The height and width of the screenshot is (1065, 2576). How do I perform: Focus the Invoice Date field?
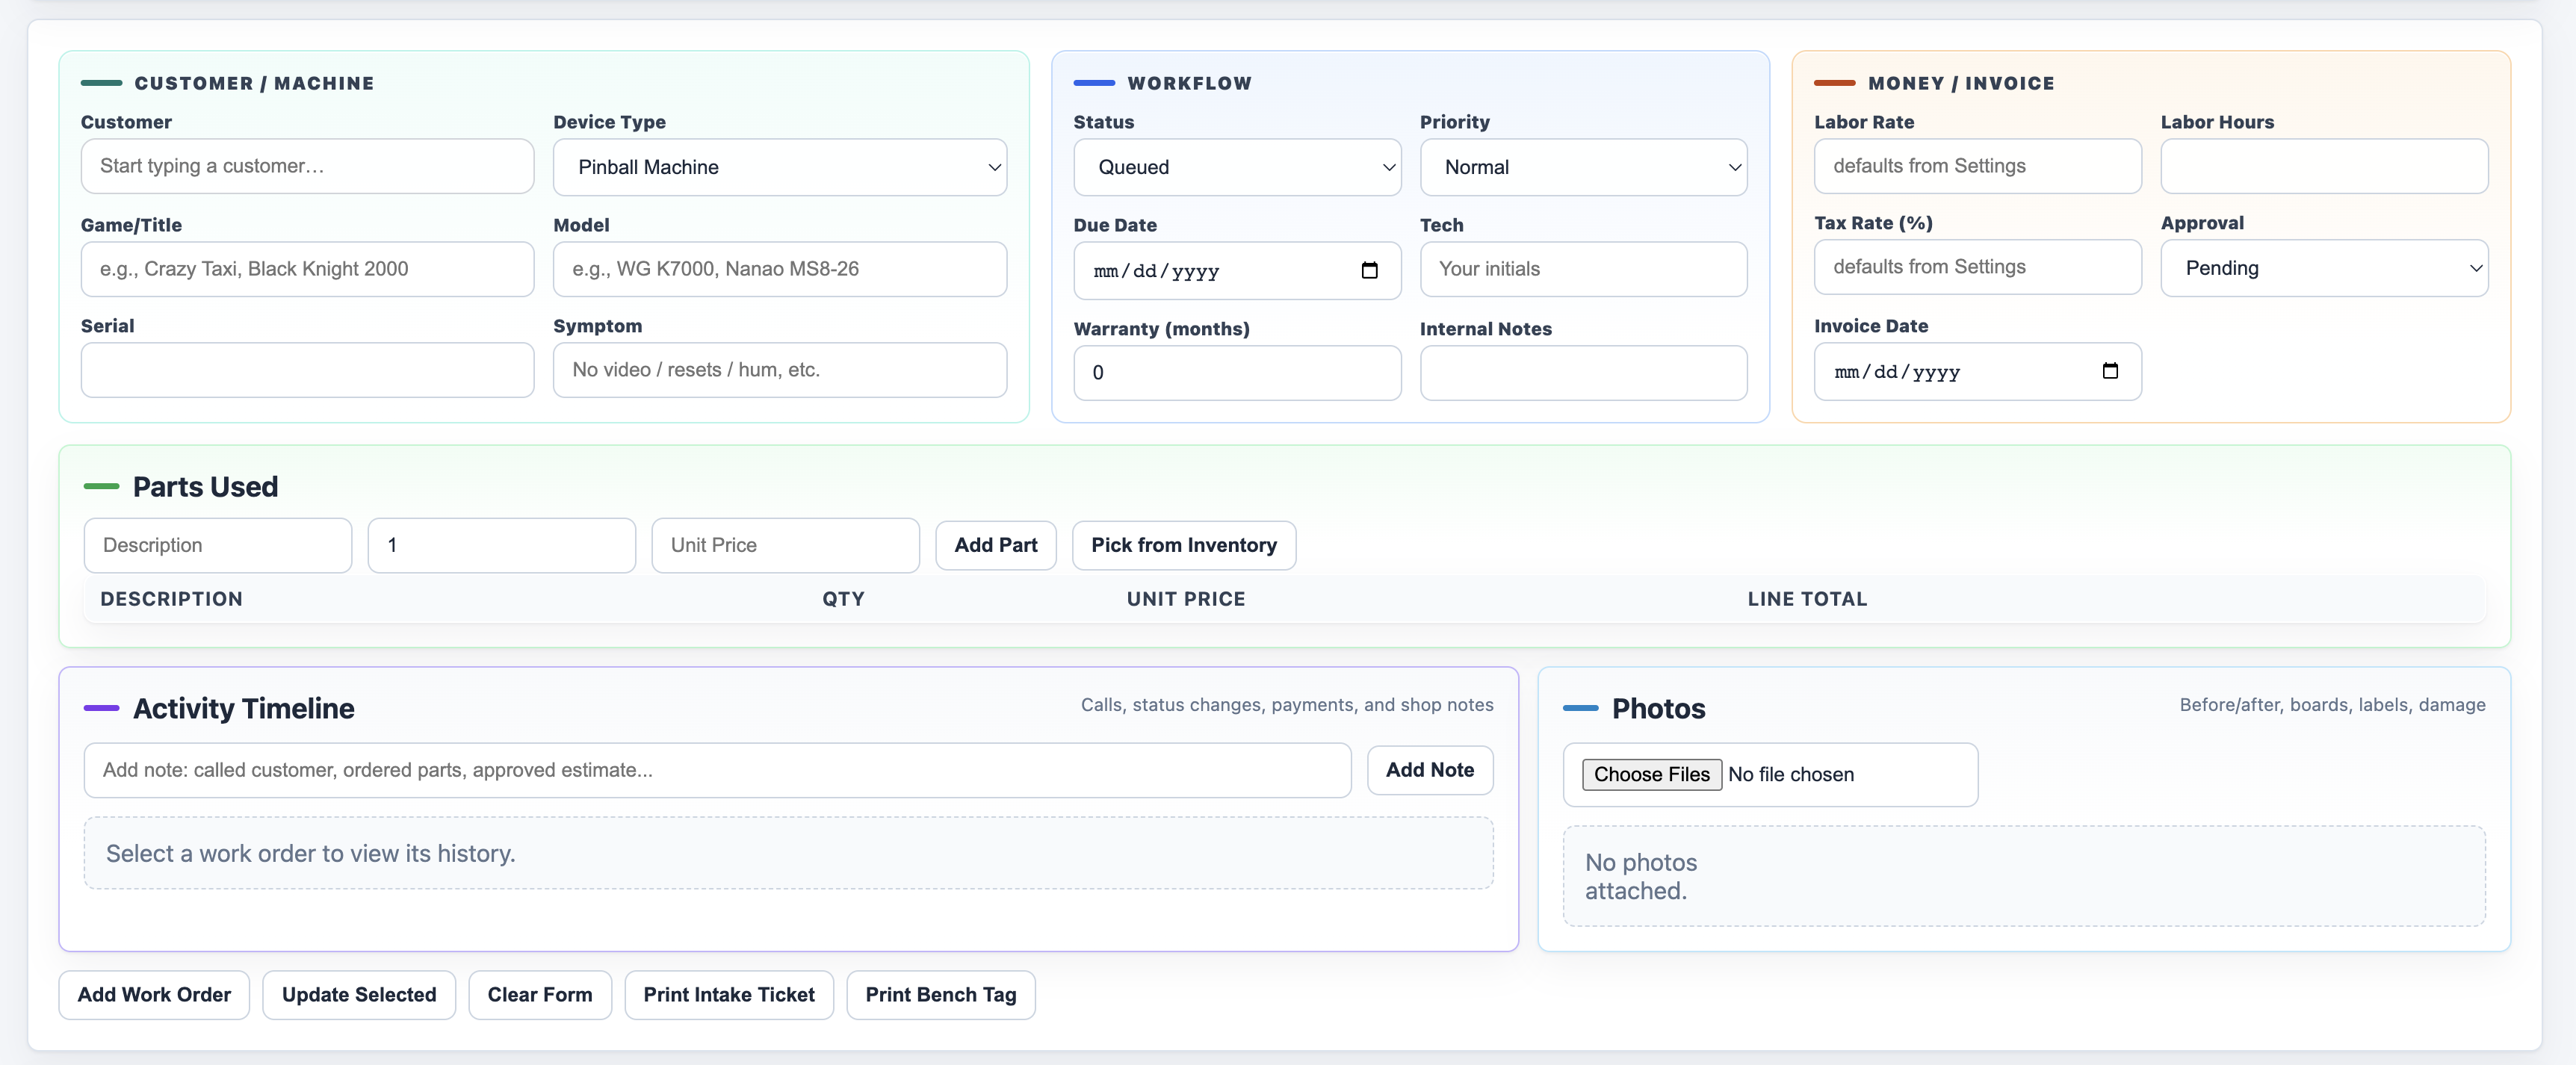[x=1977, y=372]
